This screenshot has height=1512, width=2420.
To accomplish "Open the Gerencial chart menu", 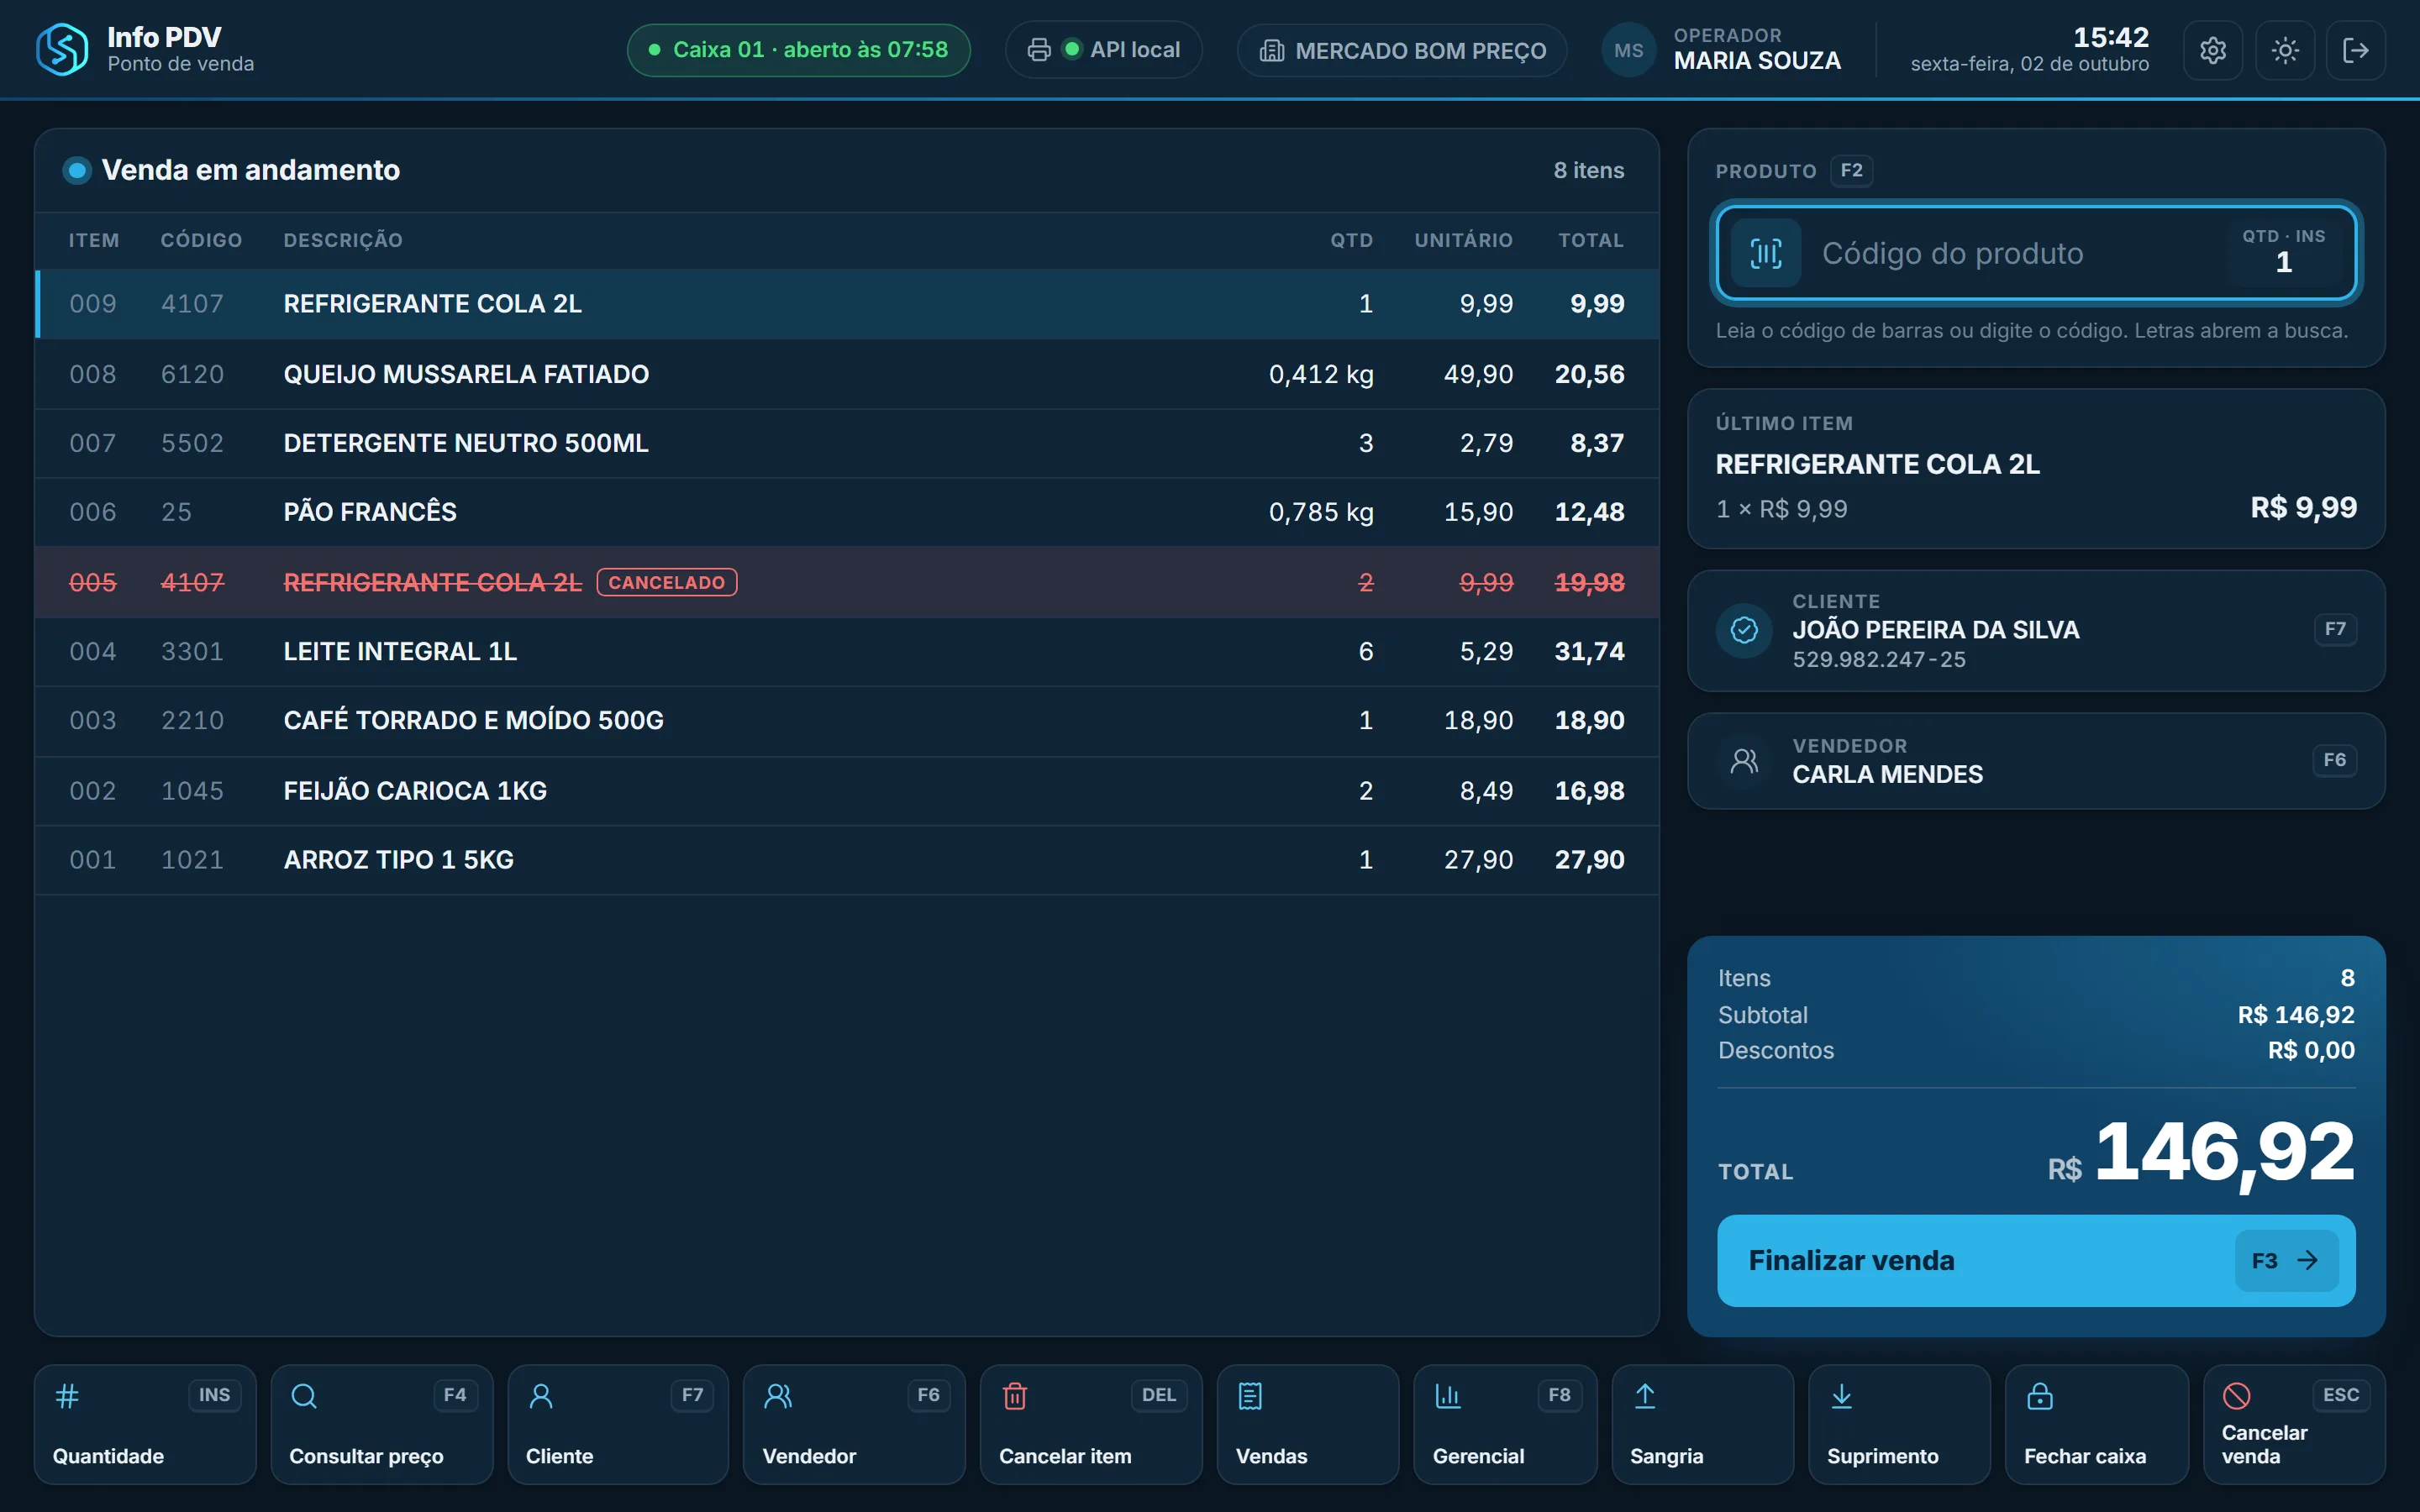I will tap(1505, 1424).
